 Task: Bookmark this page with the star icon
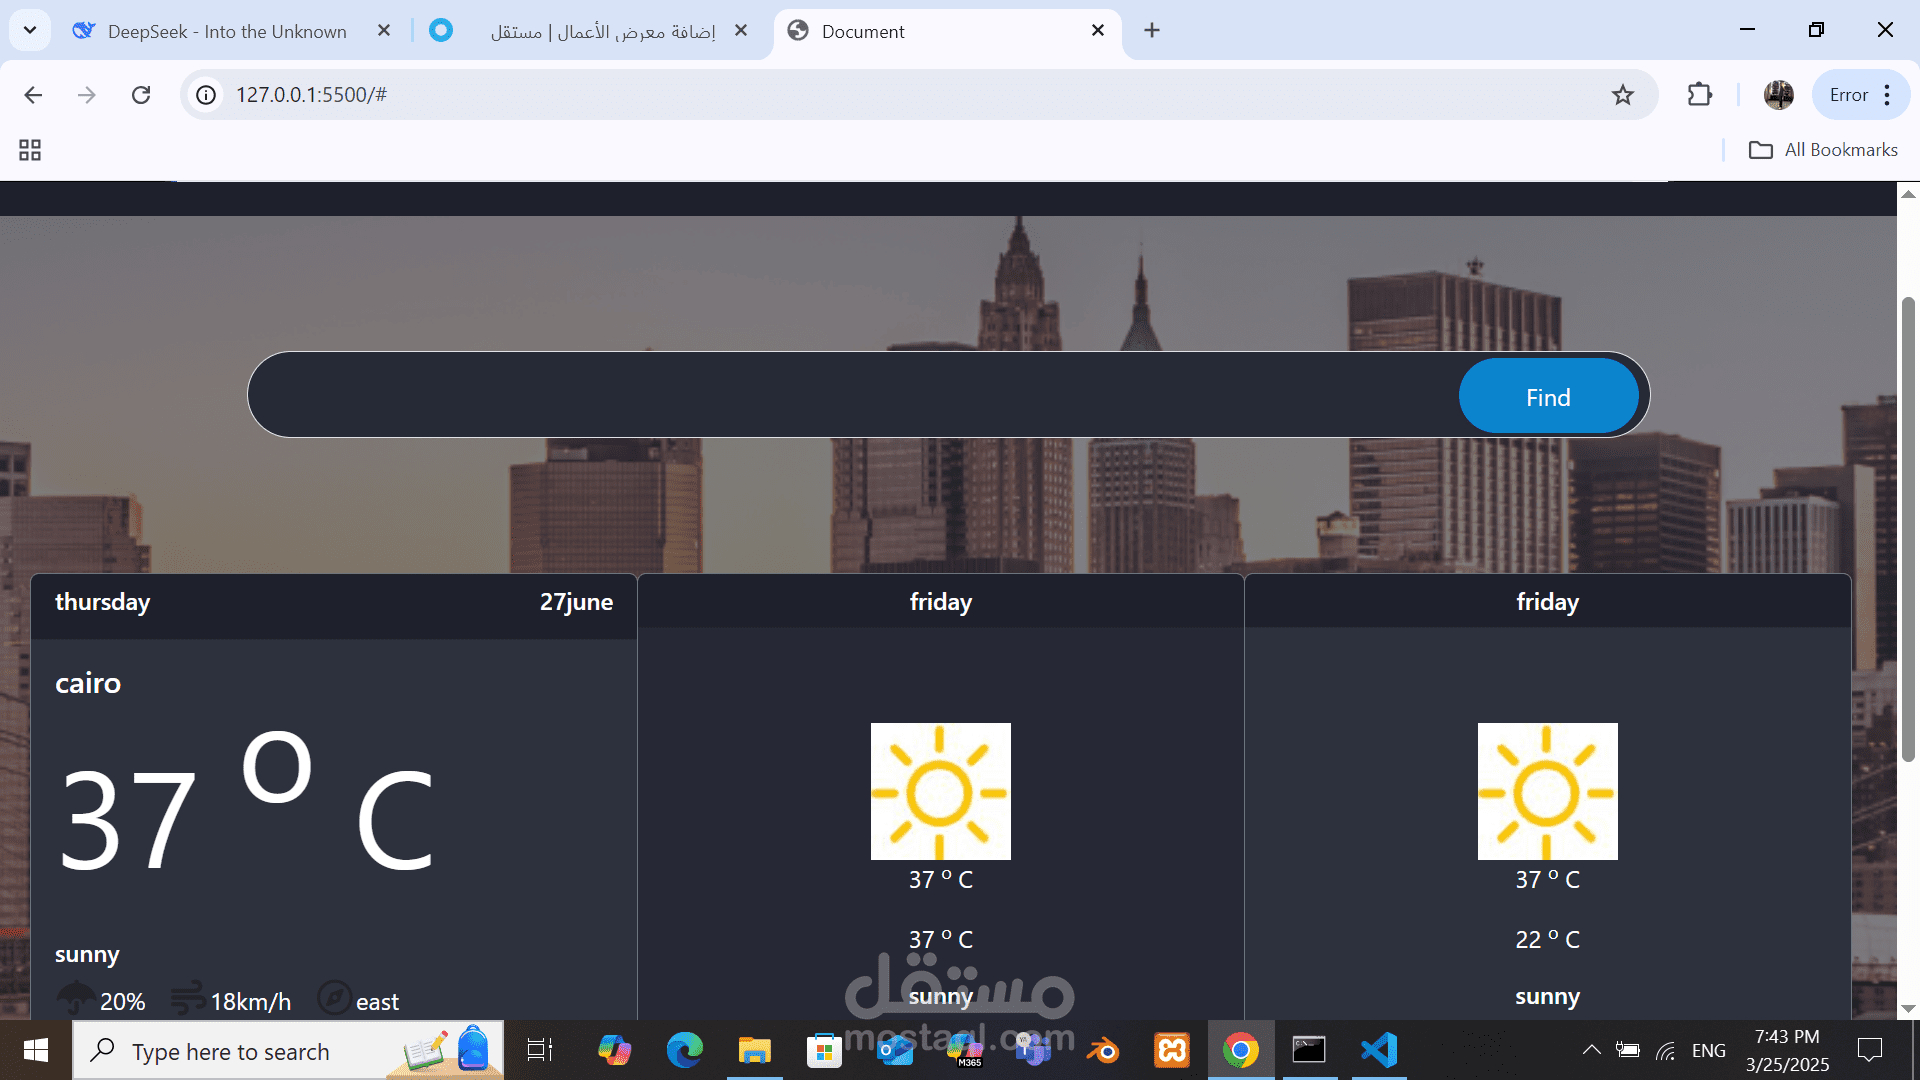1622,95
